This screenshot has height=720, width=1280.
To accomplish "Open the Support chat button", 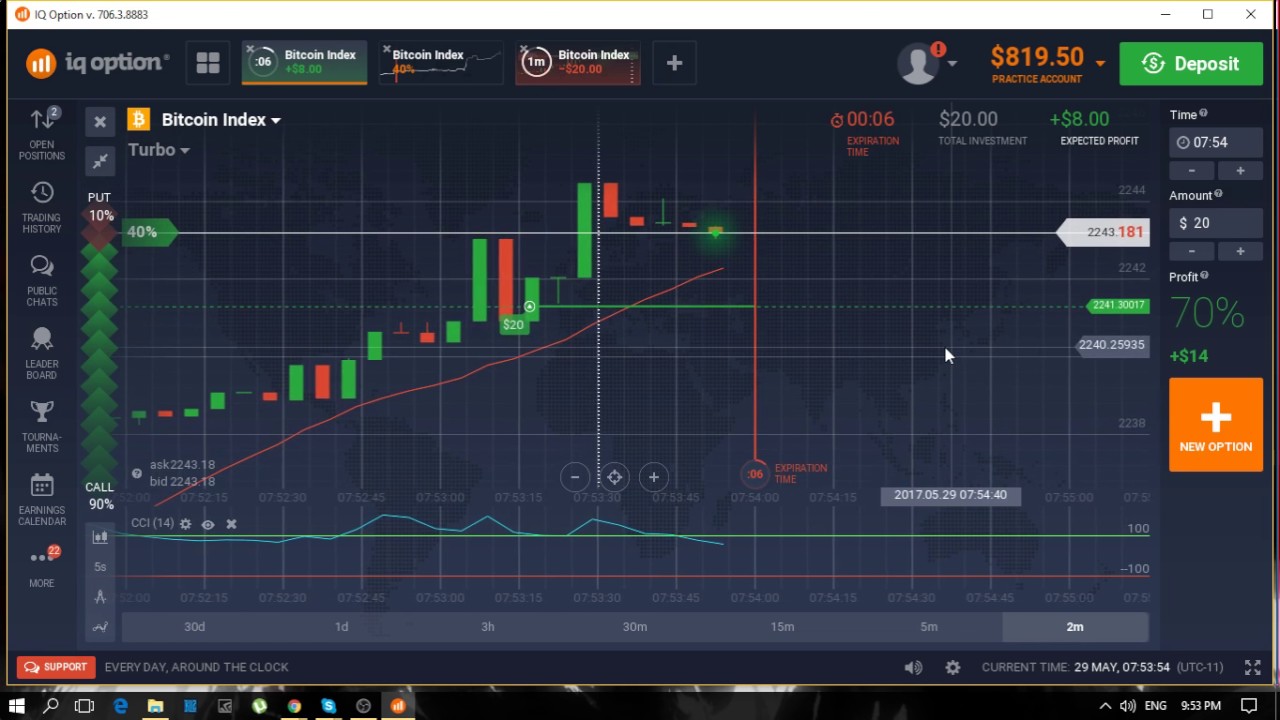I will (56, 667).
